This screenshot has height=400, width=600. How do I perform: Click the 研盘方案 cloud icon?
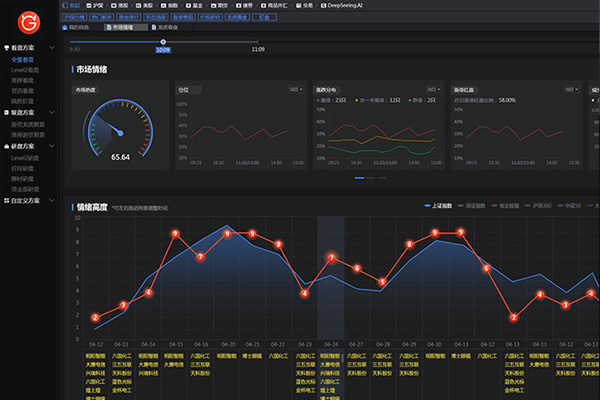[x=8, y=147]
